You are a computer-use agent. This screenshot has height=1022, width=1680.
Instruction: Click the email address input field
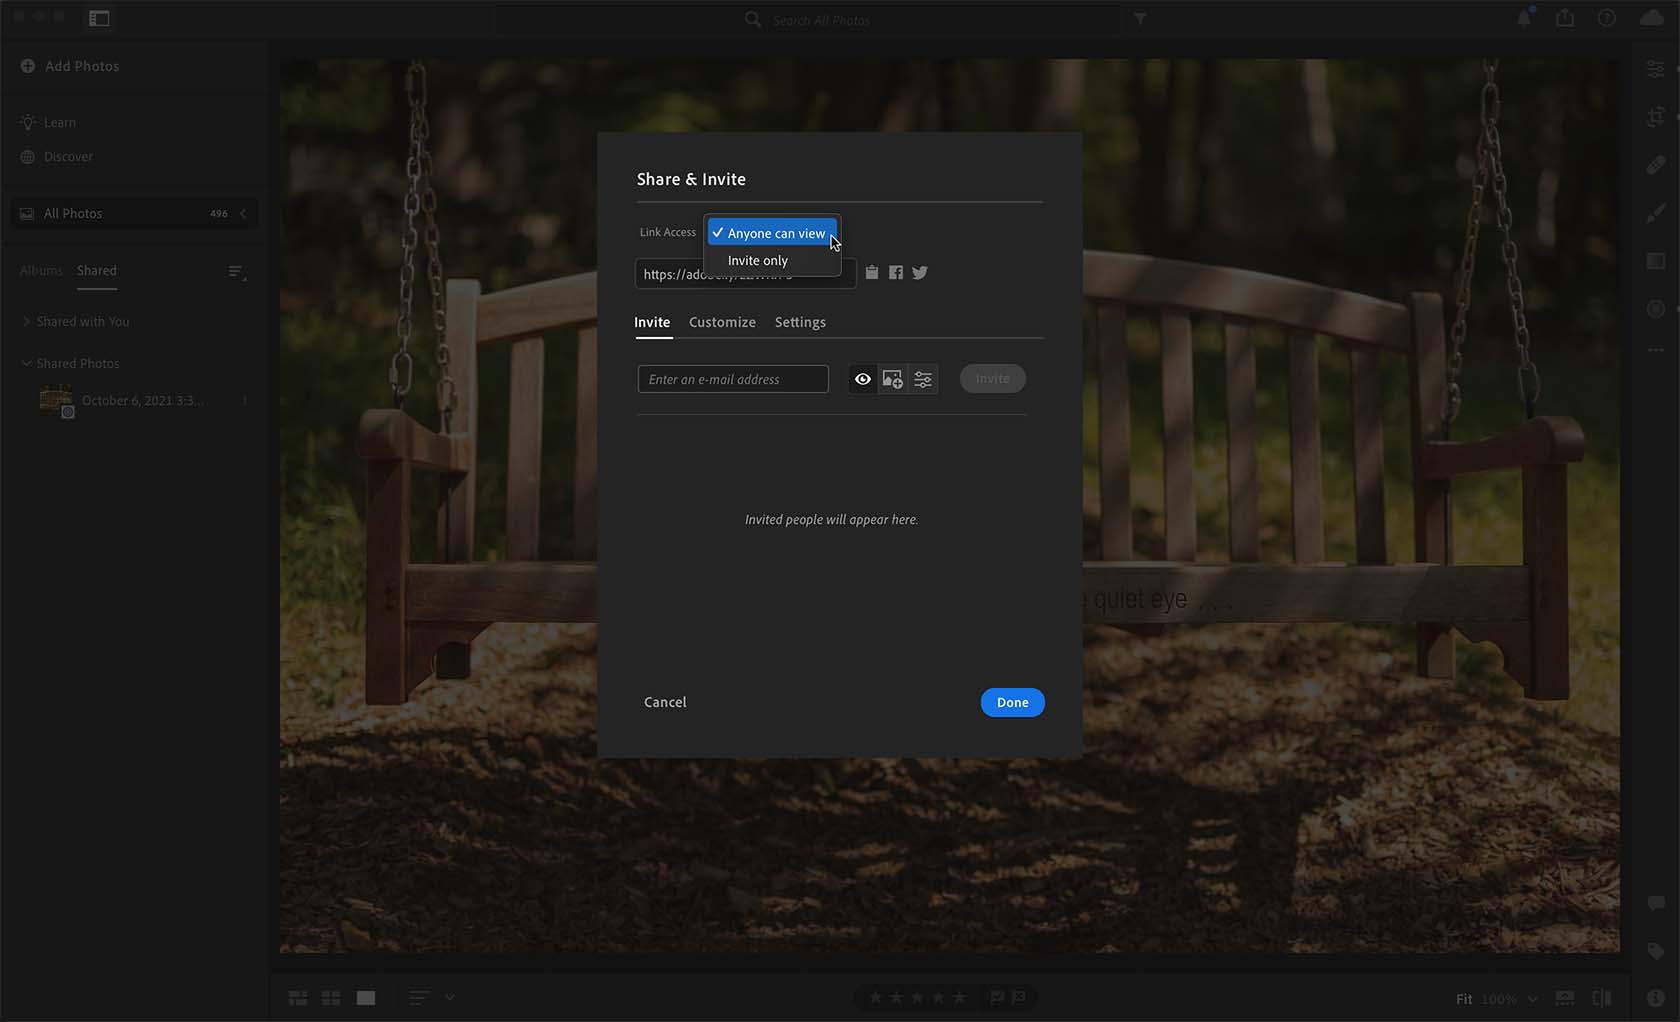pyautogui.click(x=733, y=378)
